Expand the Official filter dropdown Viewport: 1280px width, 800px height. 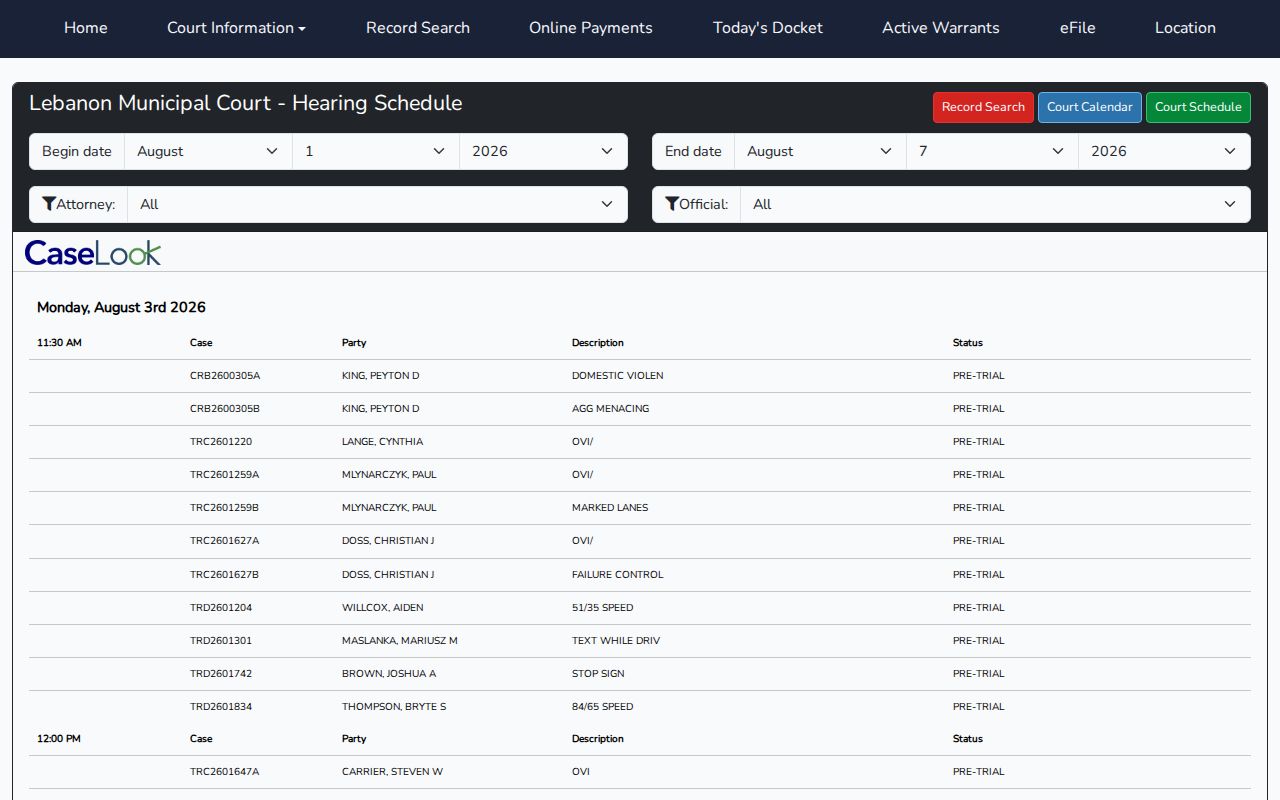point(995,204)
